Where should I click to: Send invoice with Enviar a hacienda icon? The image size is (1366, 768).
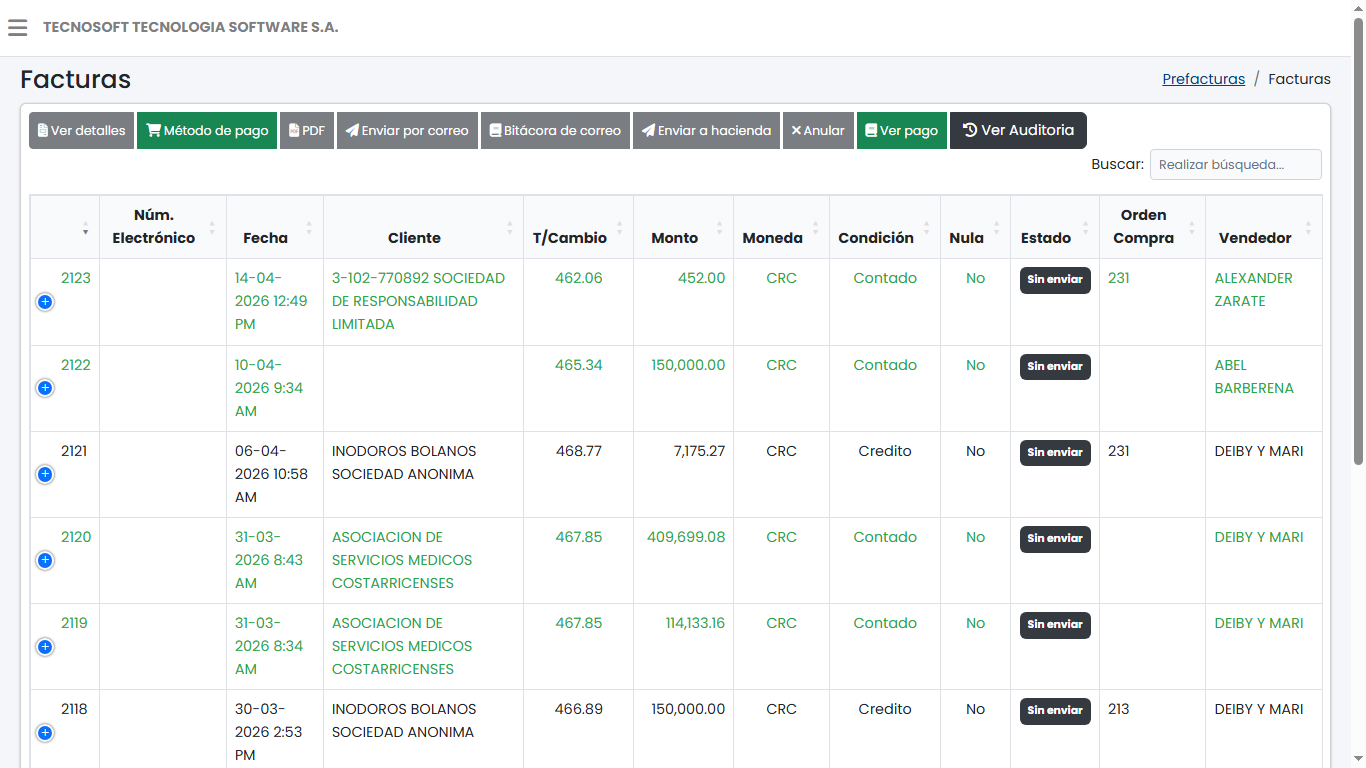(646, 130)
